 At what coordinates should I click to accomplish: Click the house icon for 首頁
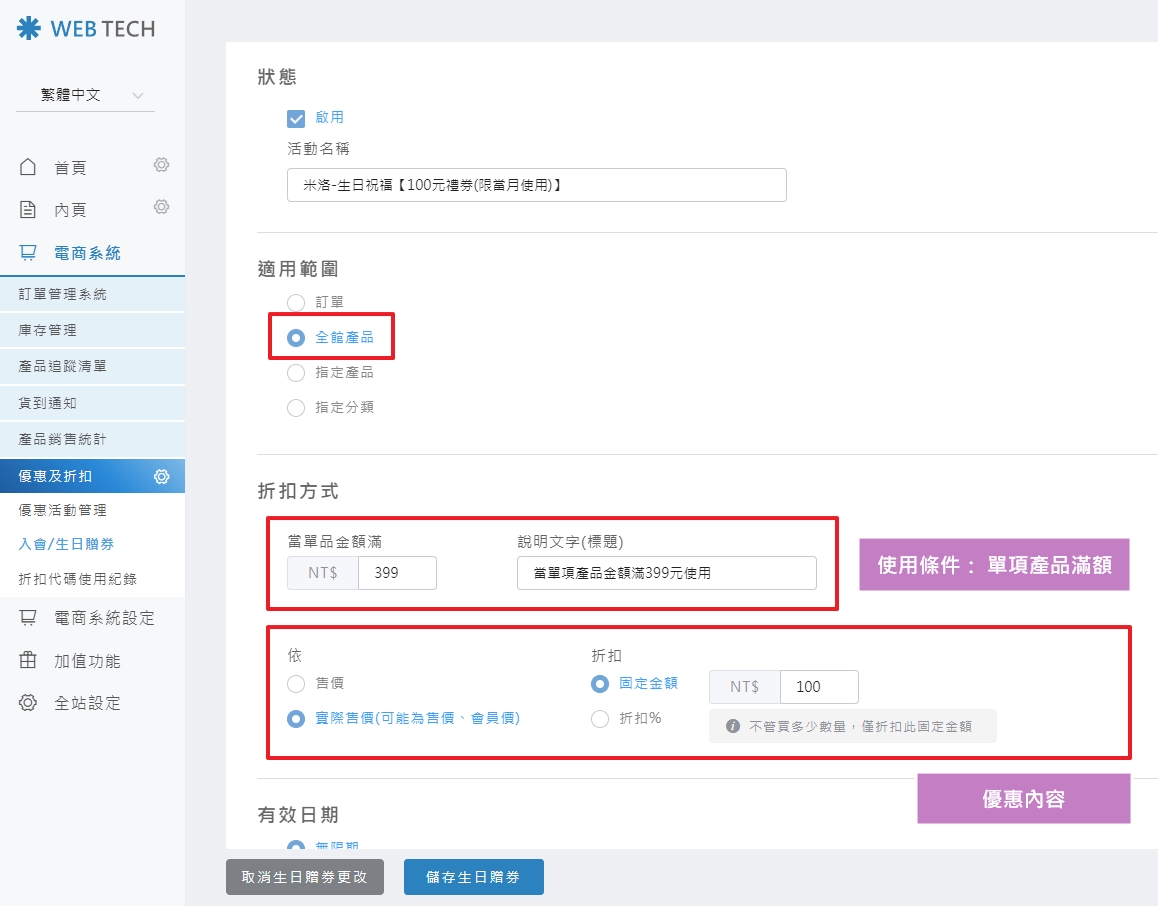(28, 167)
